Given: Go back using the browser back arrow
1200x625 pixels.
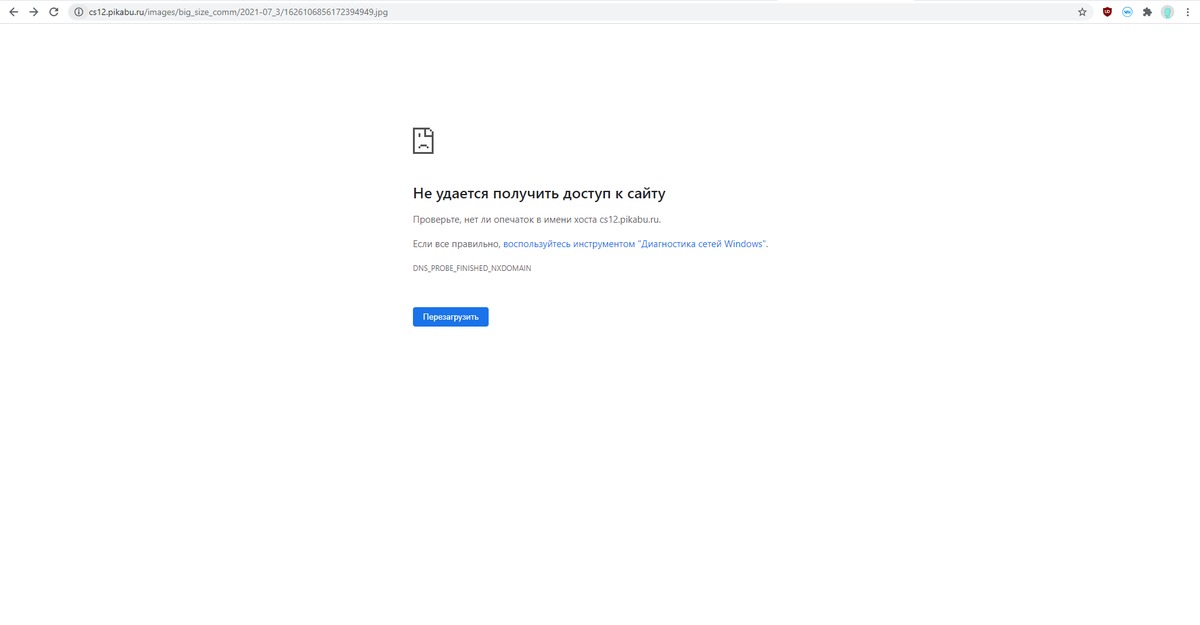Looking at the screenshot, I should 13,12.
